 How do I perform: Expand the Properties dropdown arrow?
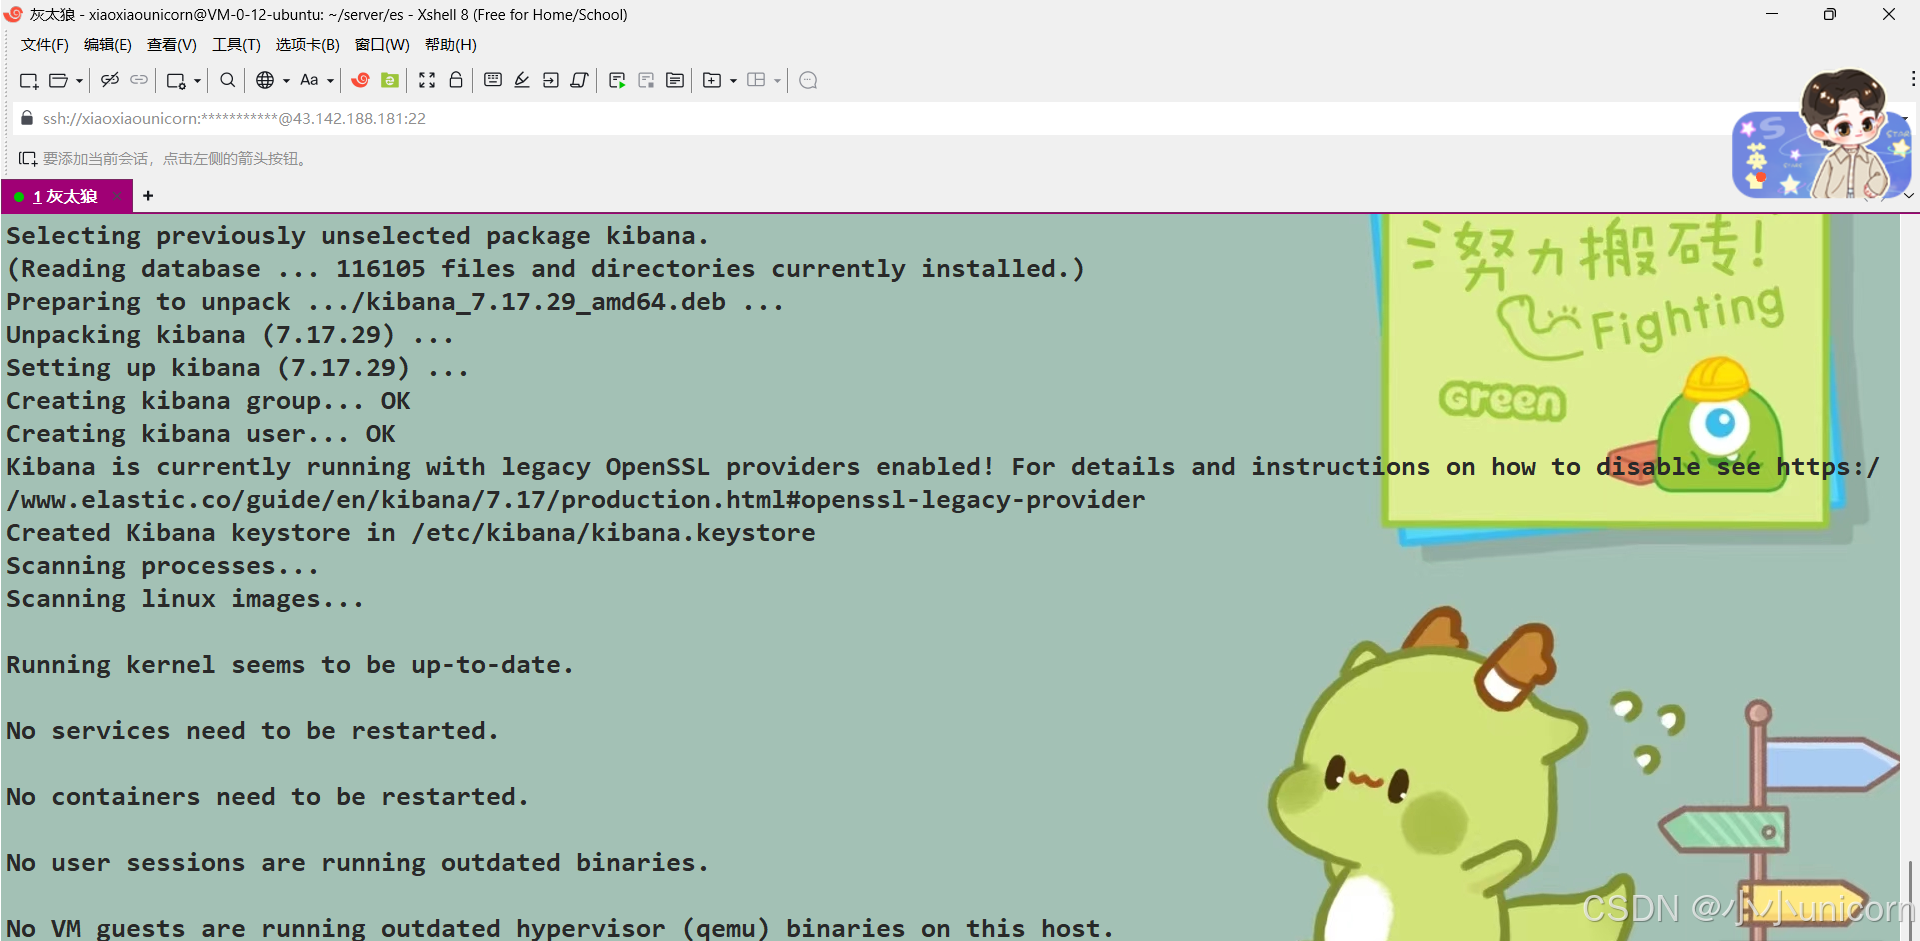(x=197, y=81)
